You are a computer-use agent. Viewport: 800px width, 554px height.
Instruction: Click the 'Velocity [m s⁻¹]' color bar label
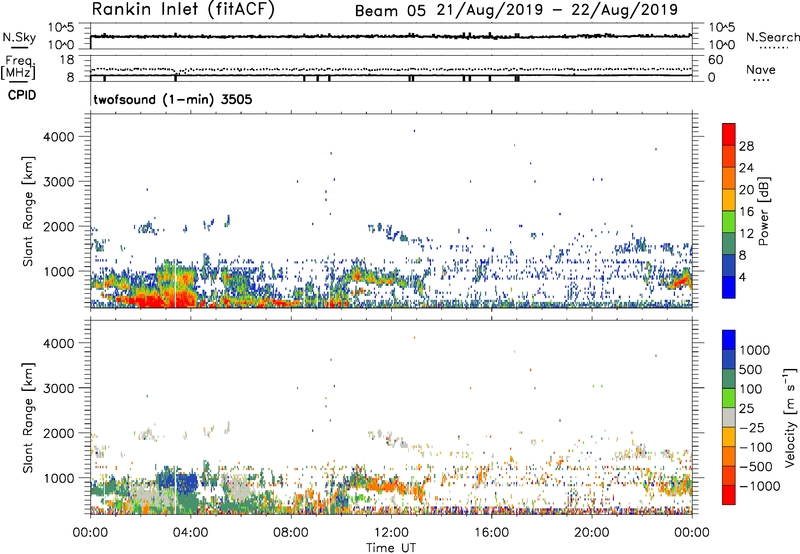(790, 417)
